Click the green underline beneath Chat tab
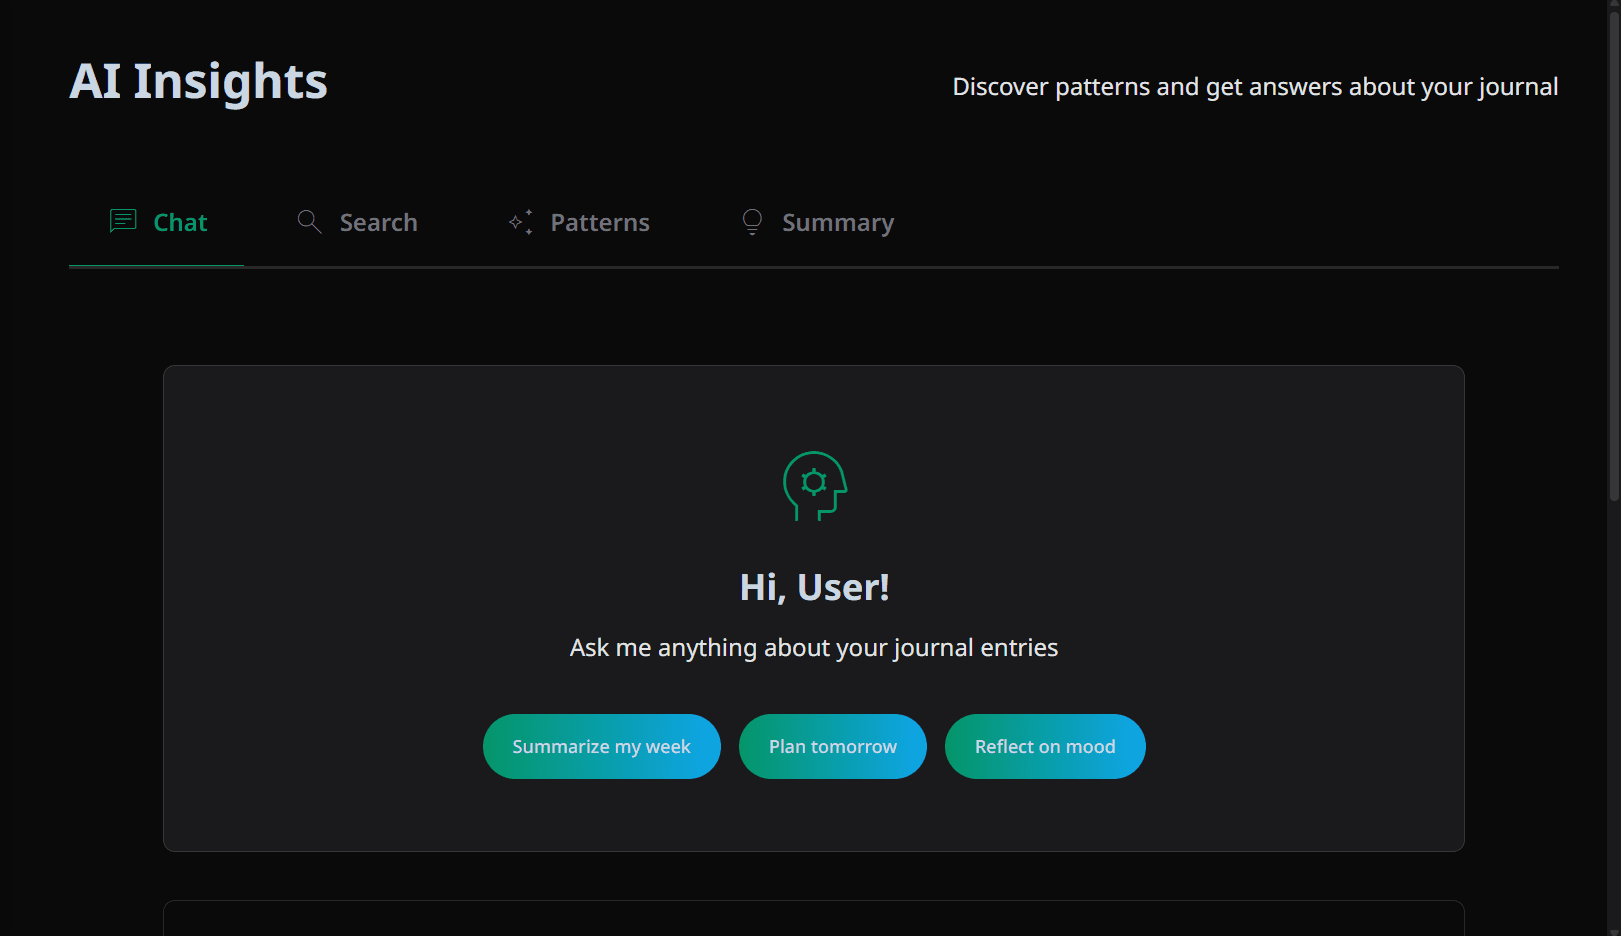The image size is (1621, 936). click(156, 266)
